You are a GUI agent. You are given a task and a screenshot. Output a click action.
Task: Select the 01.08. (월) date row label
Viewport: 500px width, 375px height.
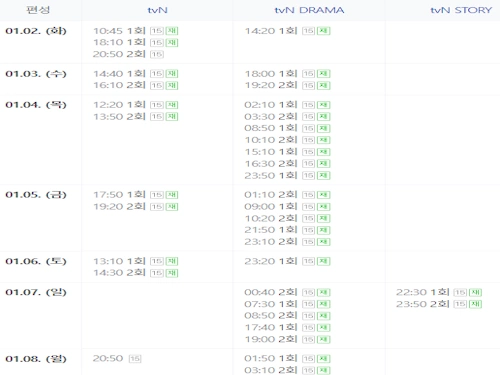tap(36, 359)
